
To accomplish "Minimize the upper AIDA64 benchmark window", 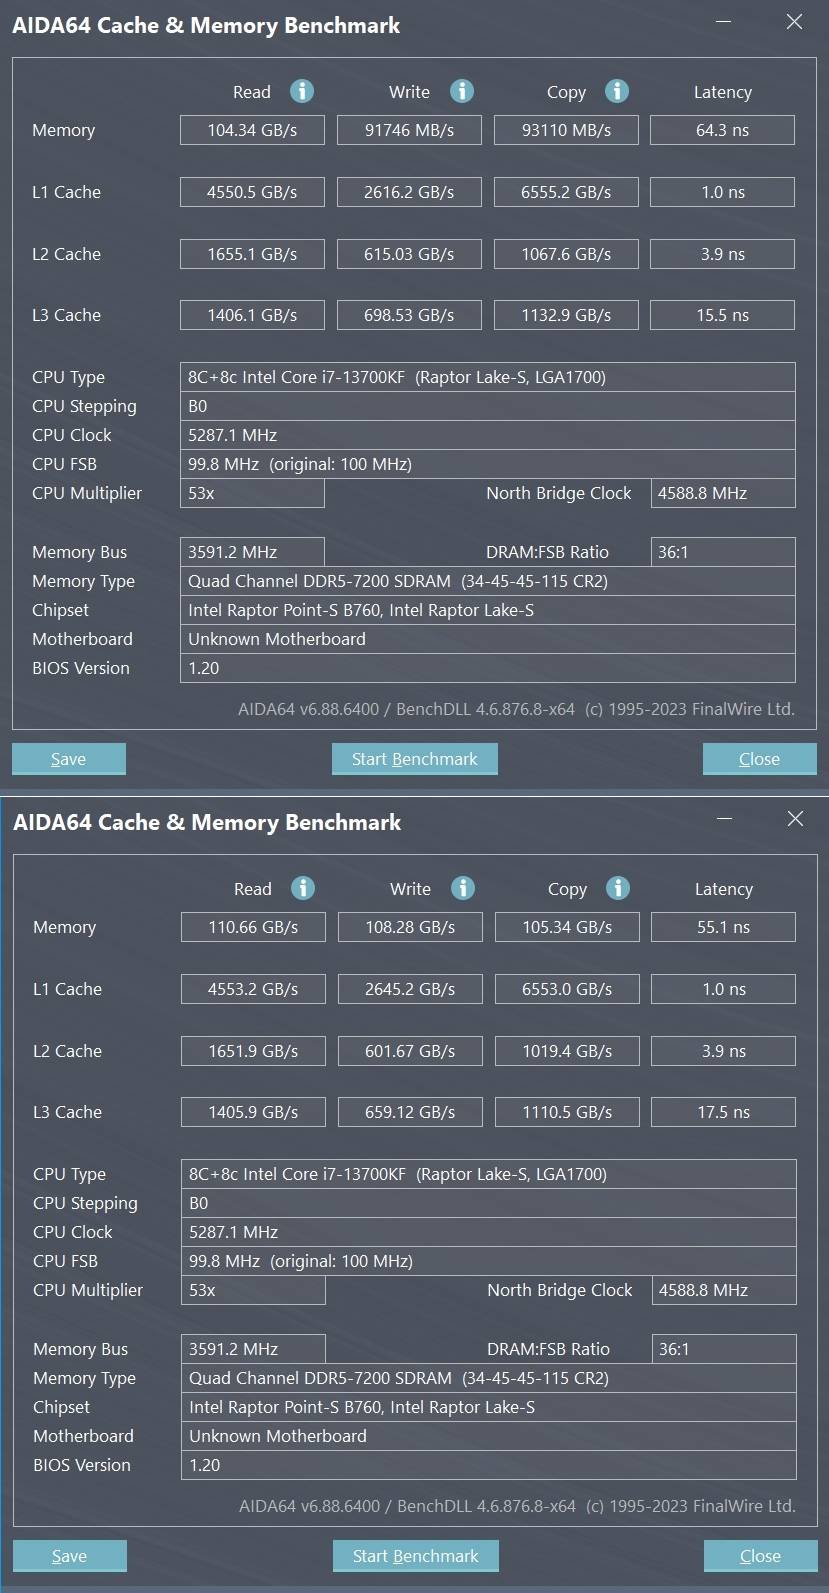I will click(725, 22).
